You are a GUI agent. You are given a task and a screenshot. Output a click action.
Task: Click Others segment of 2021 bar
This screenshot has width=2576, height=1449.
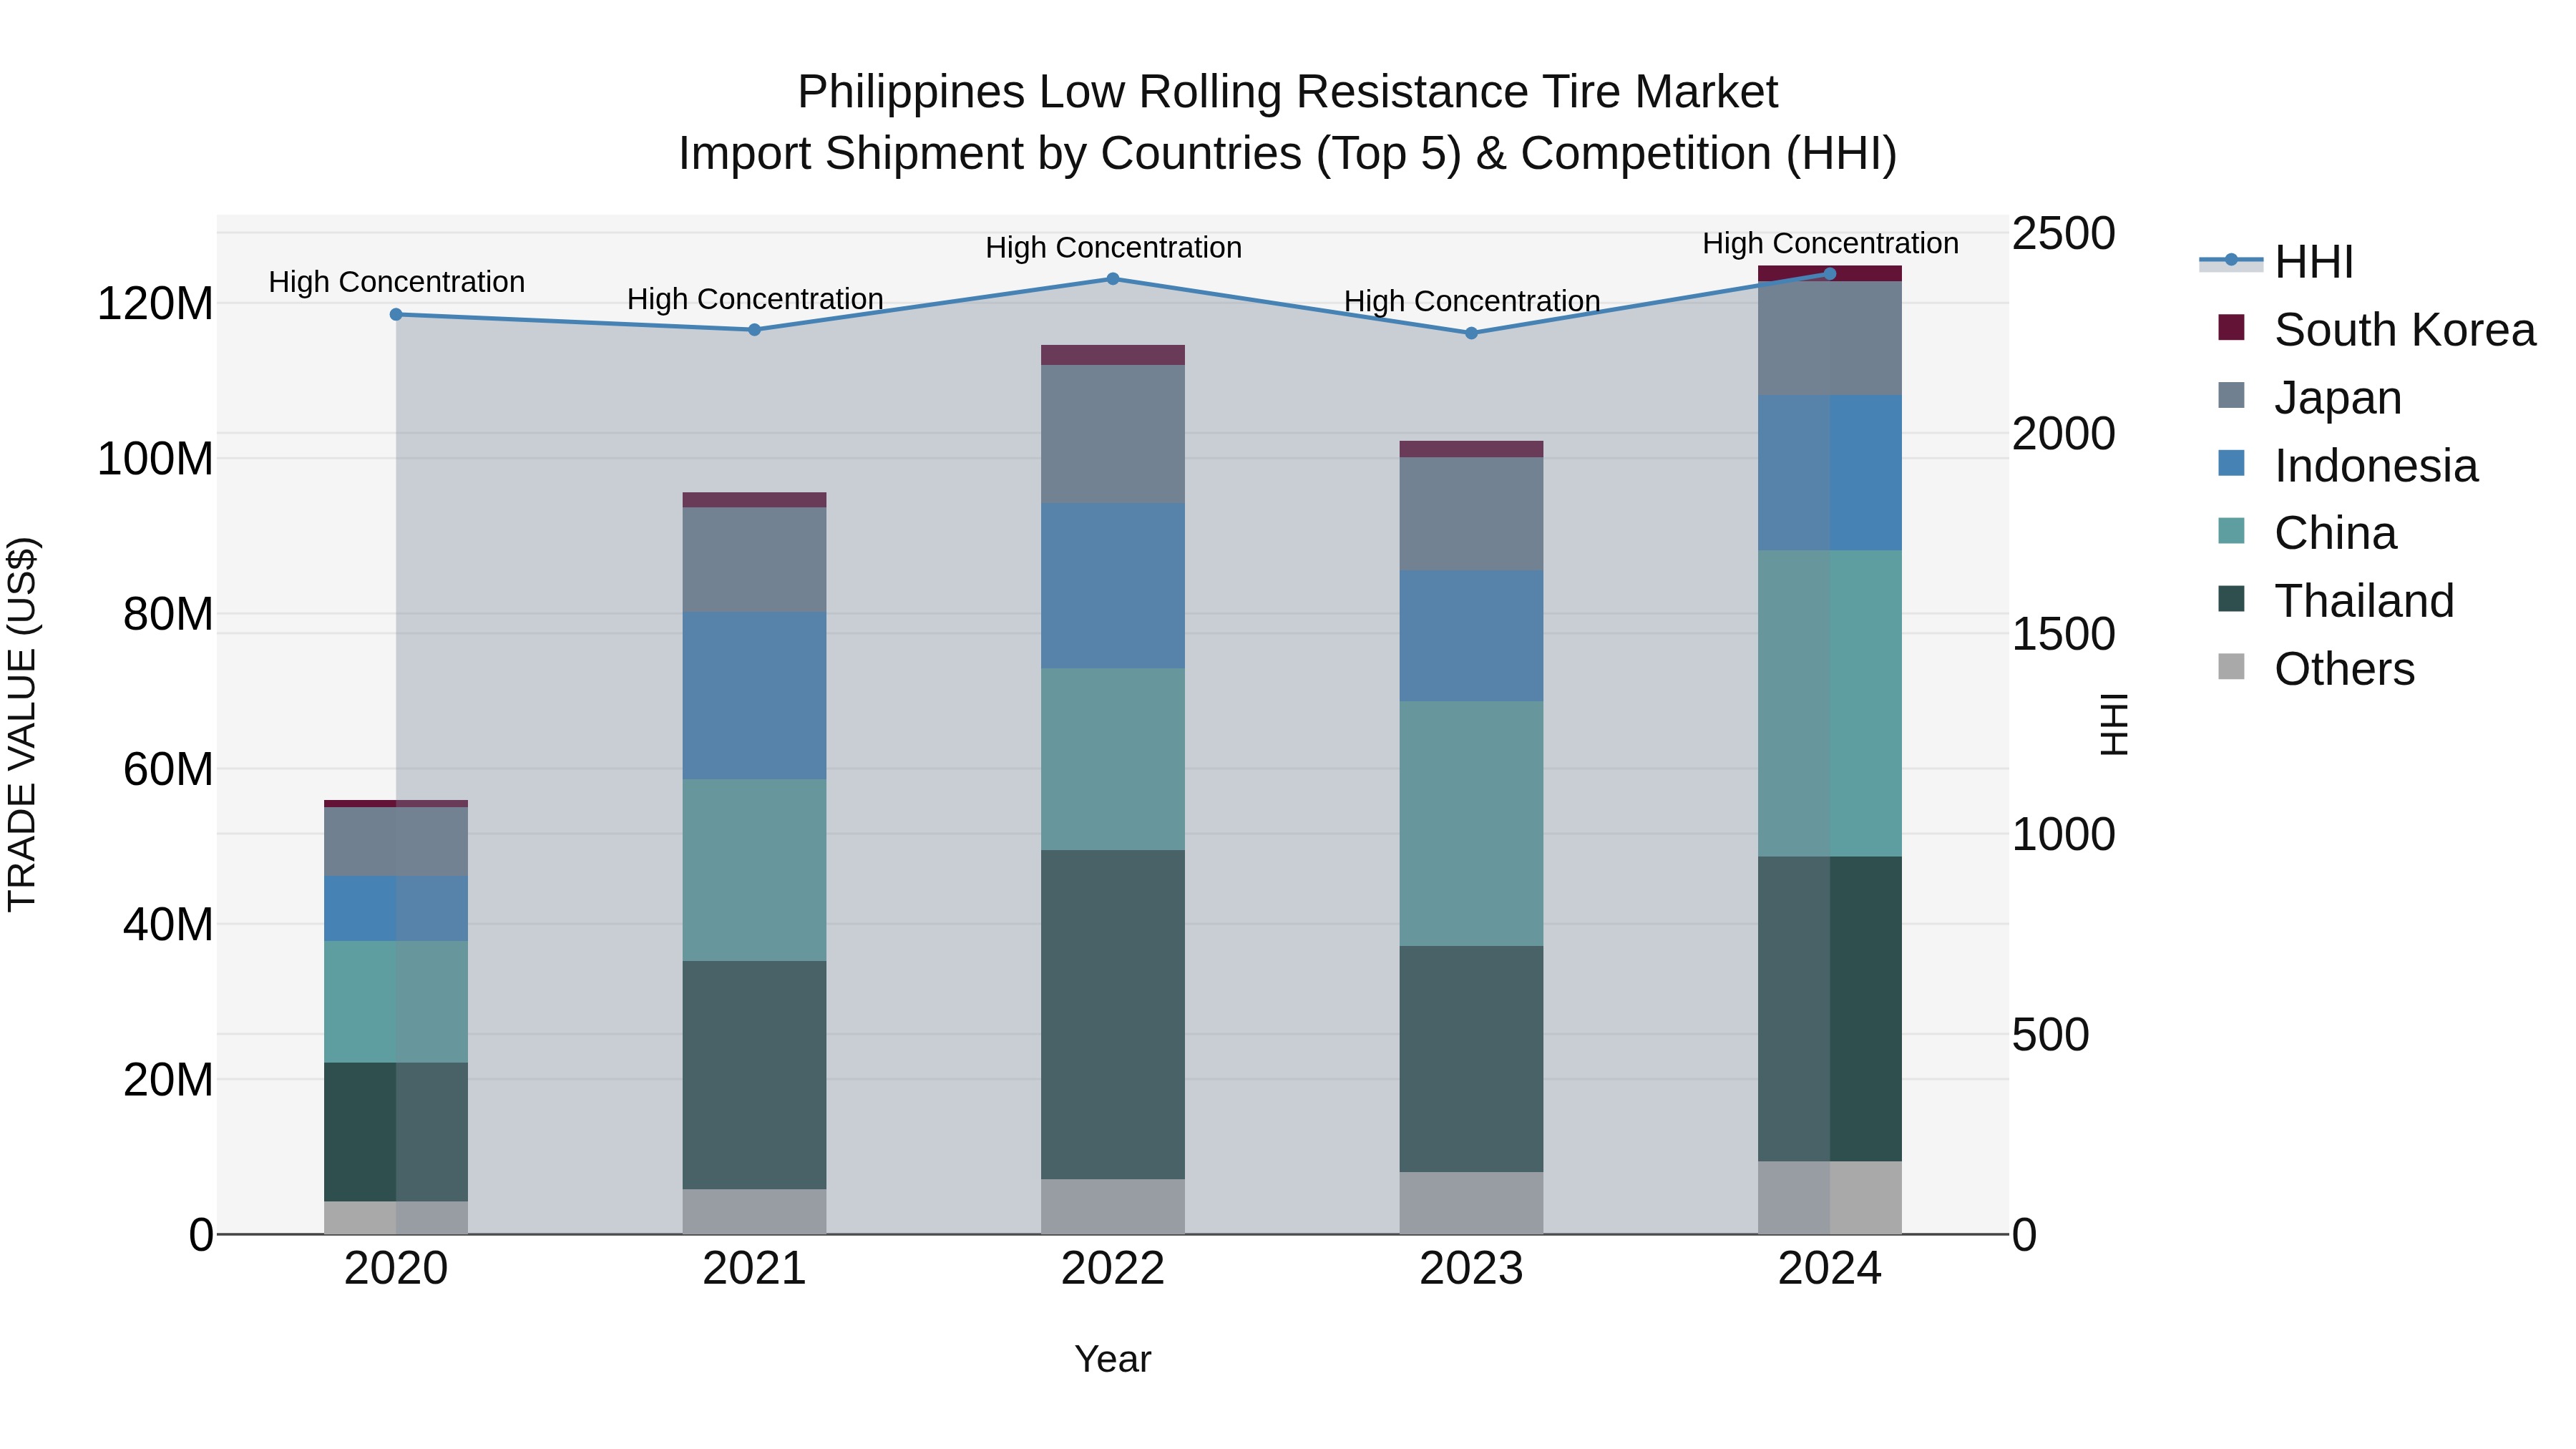pyautogui.click(x=755, y=1211)
